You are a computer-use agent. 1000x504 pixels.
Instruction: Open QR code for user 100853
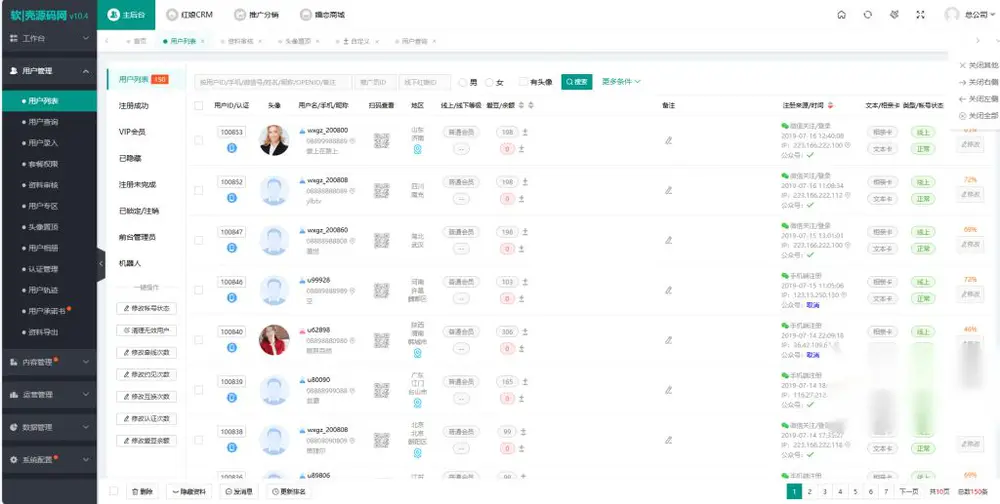click(381, 140)
